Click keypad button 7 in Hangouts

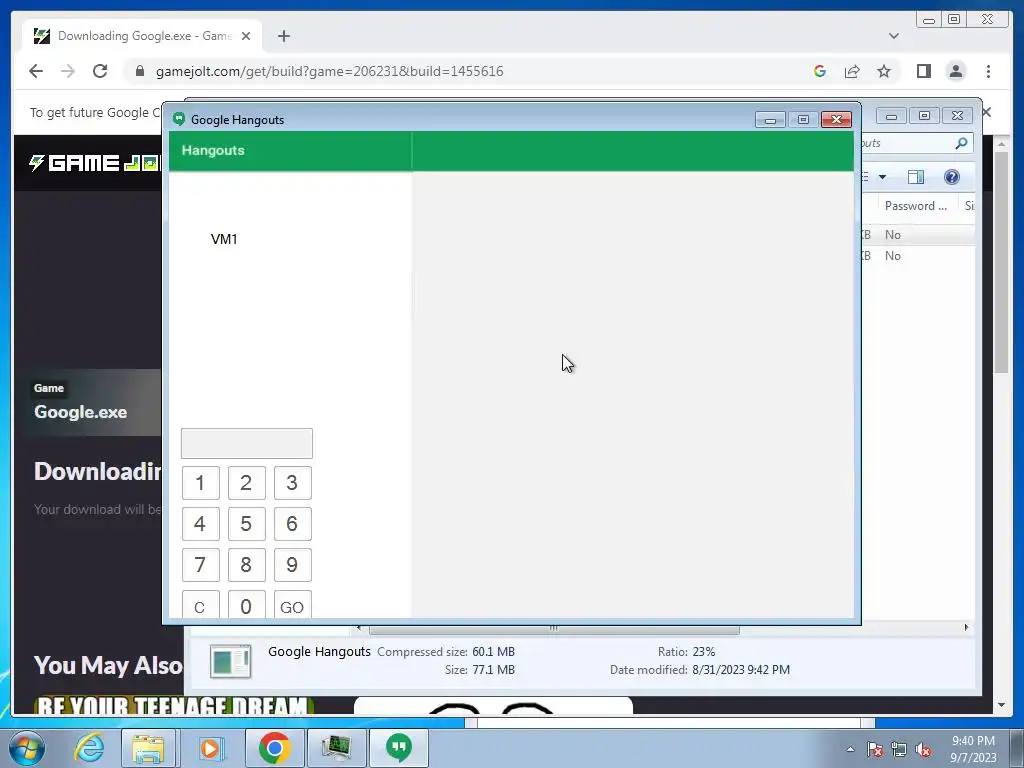pos(200,565)
